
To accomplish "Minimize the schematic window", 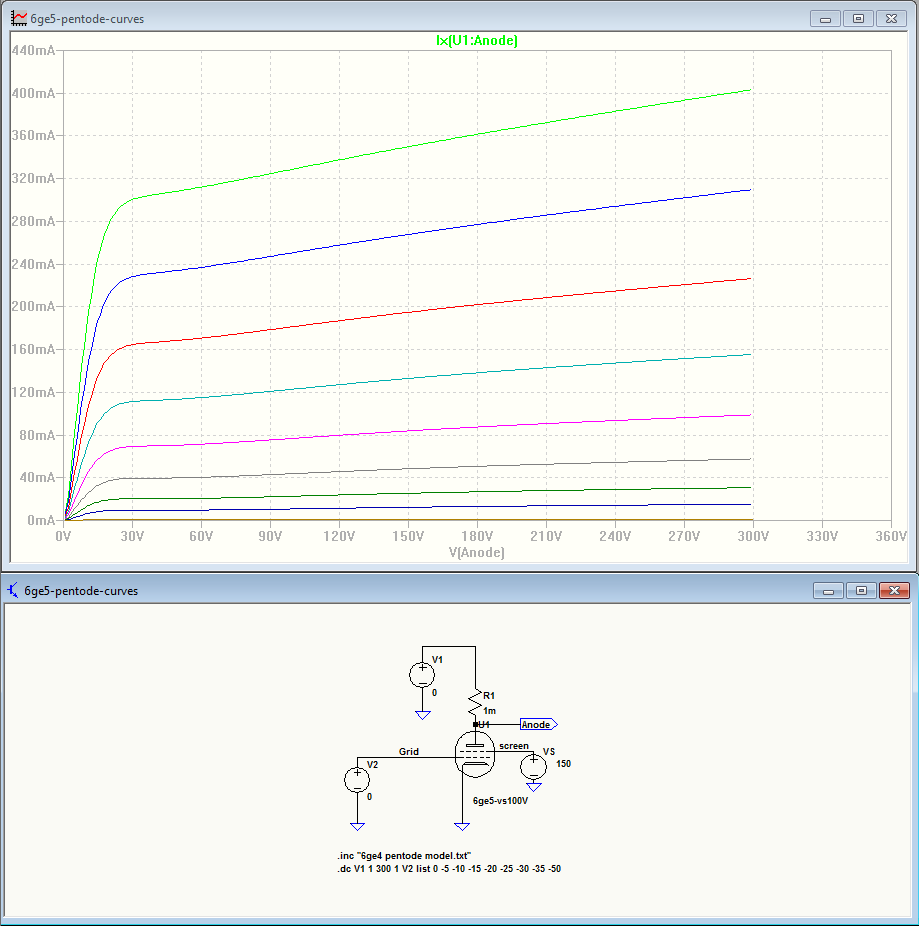I will point(828,591).
